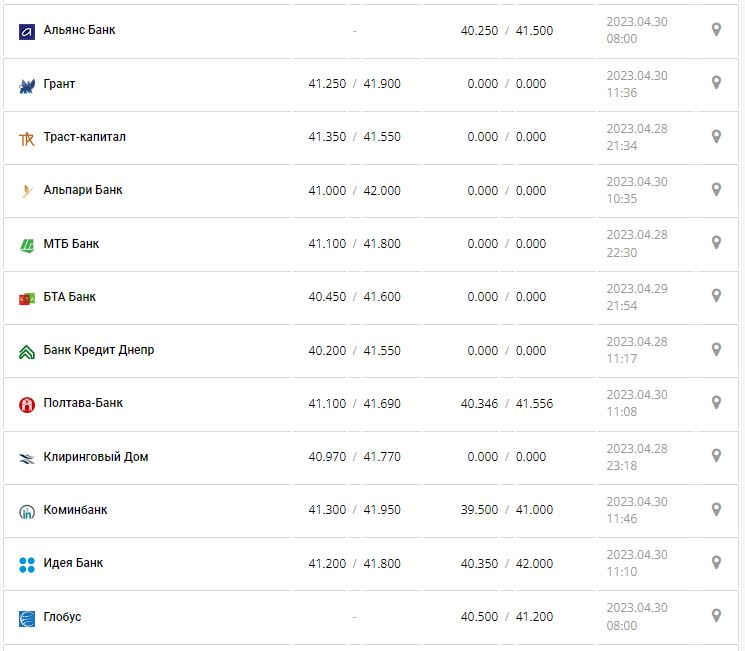Click the МТБ Банк map pin

click(716, 242)
